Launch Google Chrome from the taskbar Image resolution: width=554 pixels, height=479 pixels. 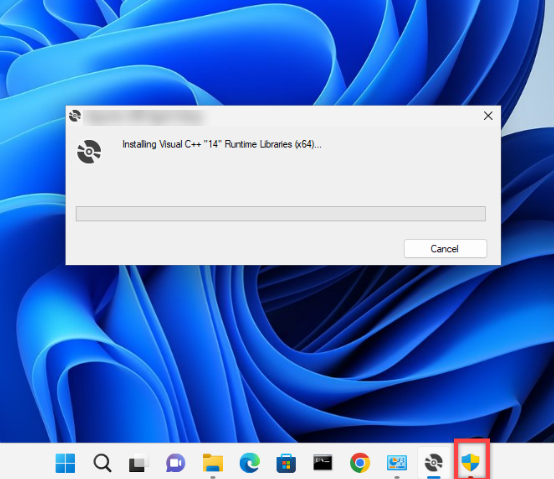[x=360, y=463]
